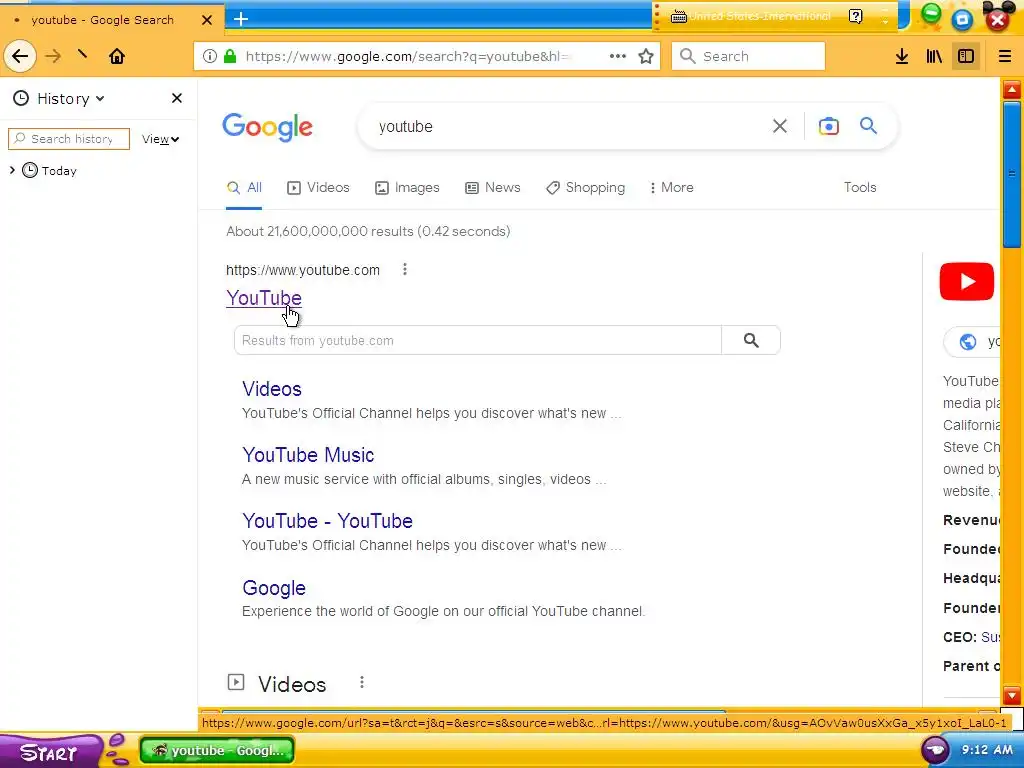Click the red YouTube logo in knowledge panel
Viewport: 1024px width, 768px height.
(967, 281)
